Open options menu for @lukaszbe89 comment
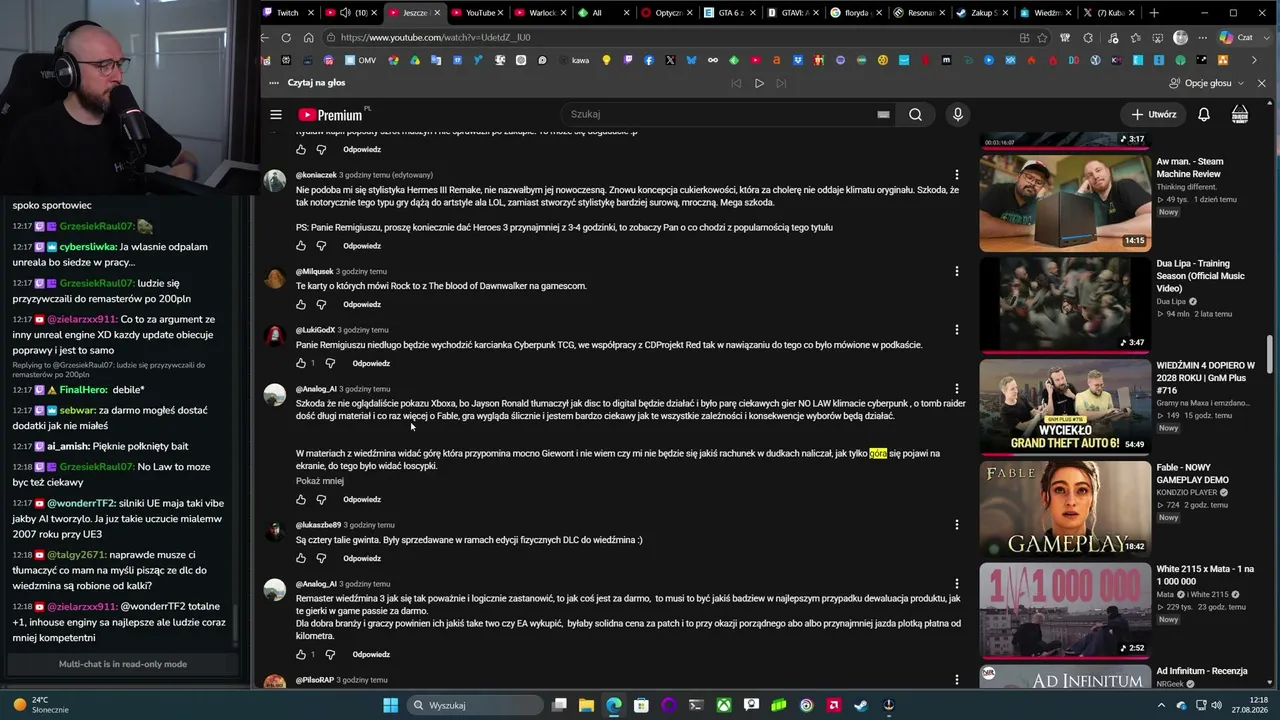This screenshot has height=720, width=1280. (957, 524)
